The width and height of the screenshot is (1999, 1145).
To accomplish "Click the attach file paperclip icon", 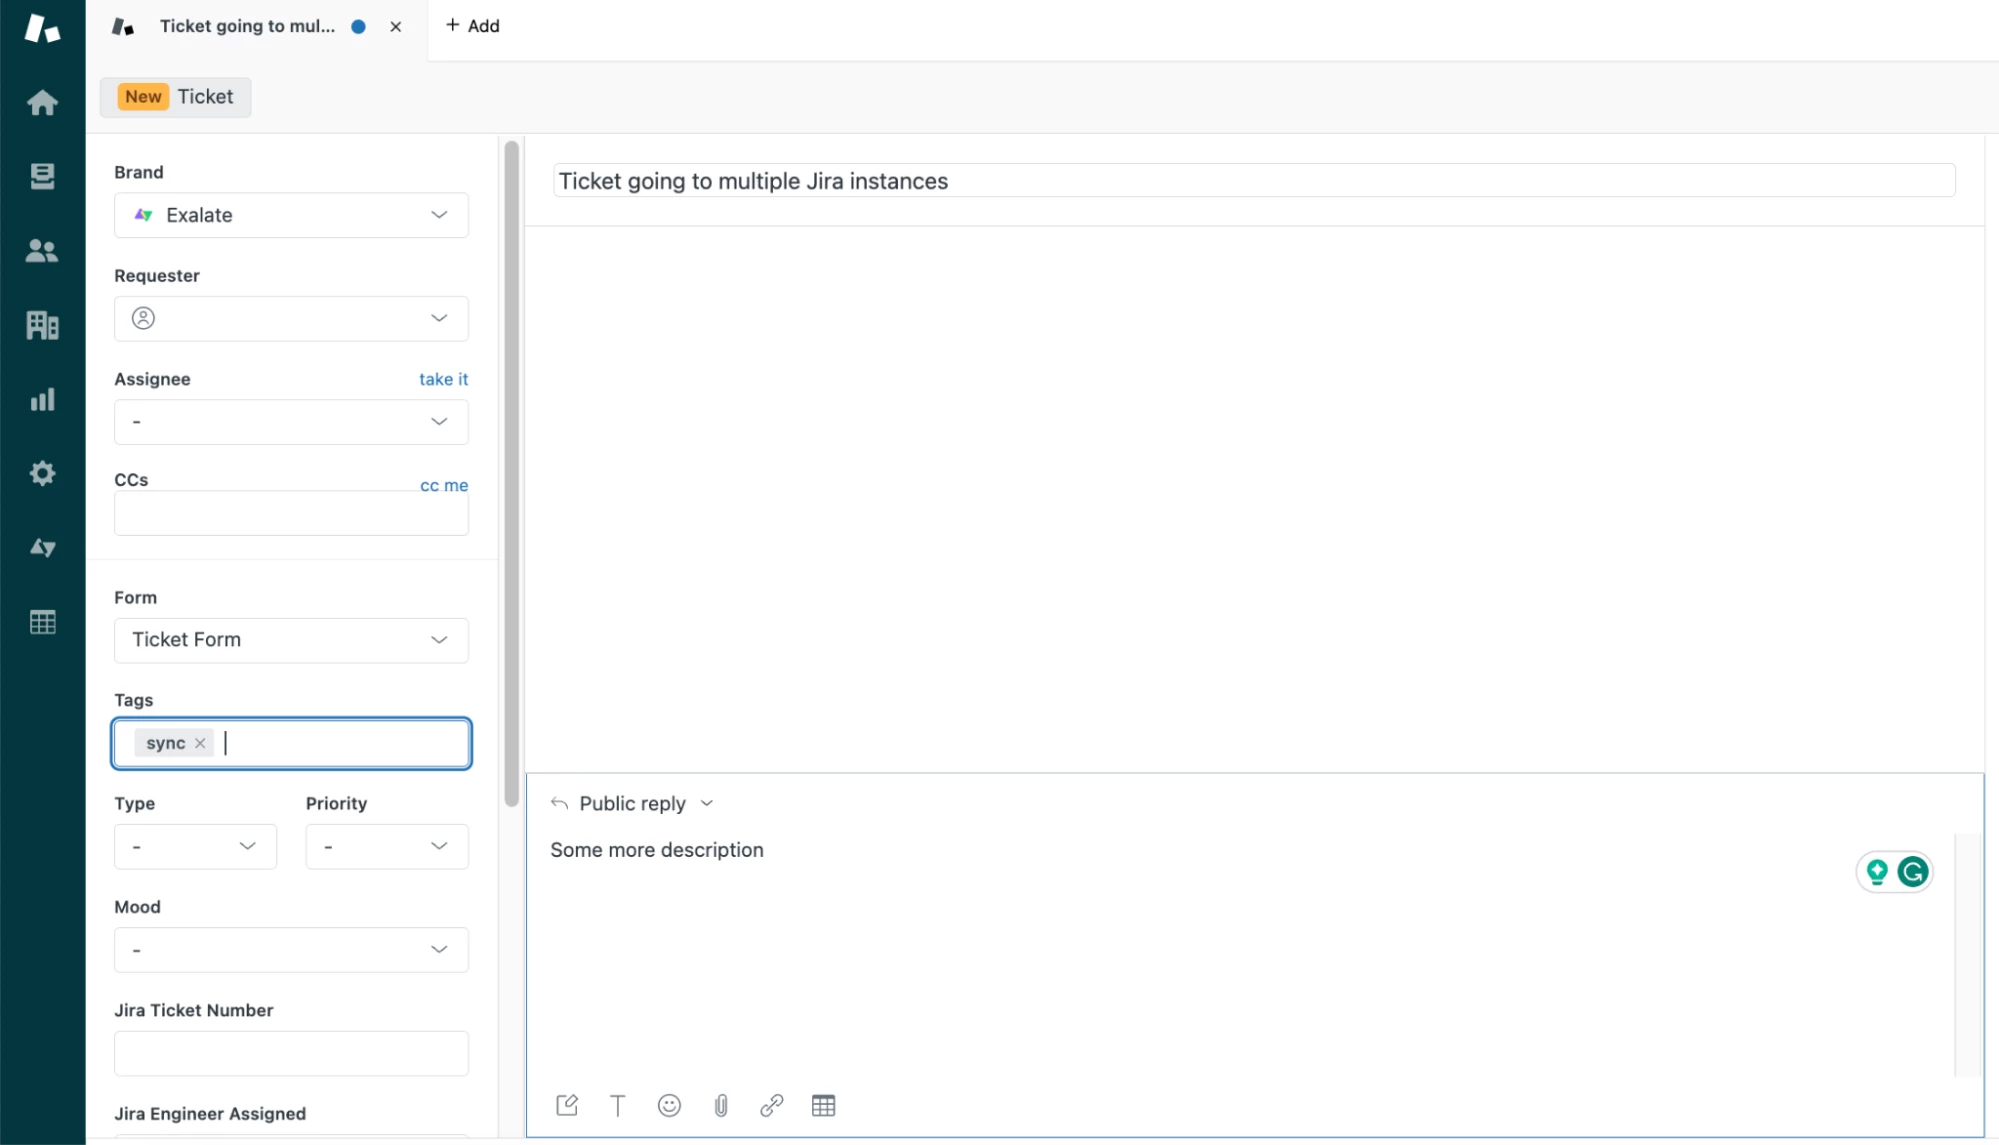I will click(720, 1105).
